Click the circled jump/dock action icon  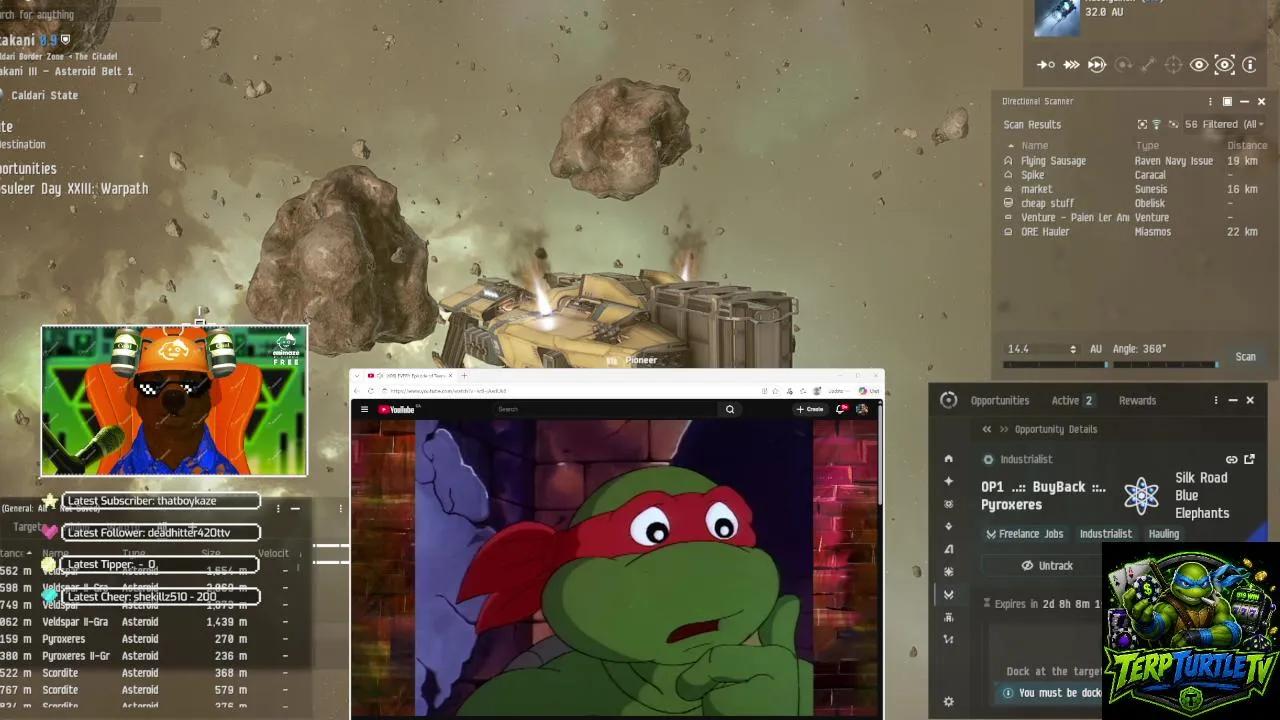[1097, 65]
